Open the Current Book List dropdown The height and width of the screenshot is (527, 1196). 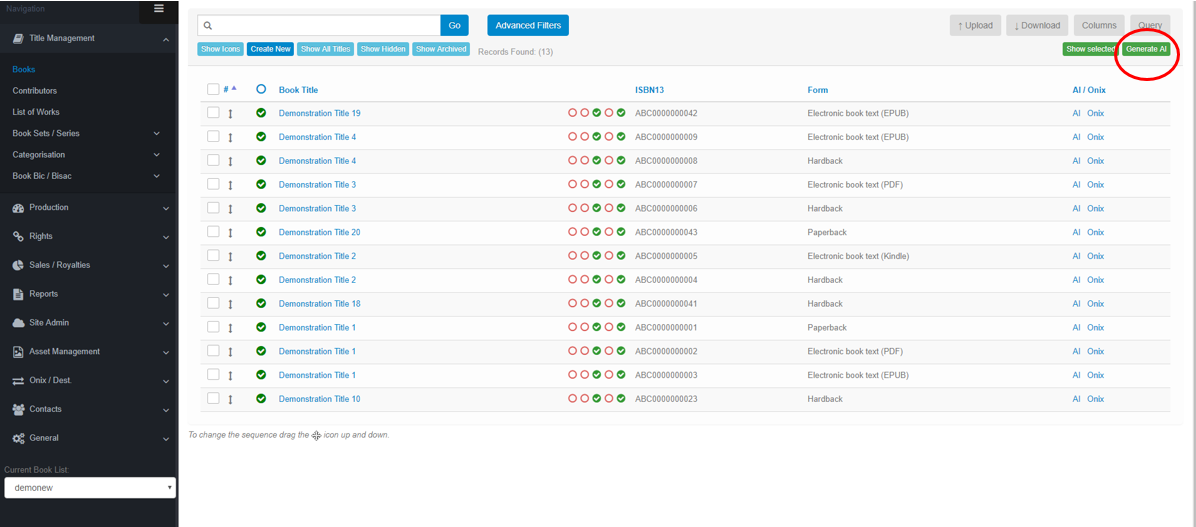90,487
